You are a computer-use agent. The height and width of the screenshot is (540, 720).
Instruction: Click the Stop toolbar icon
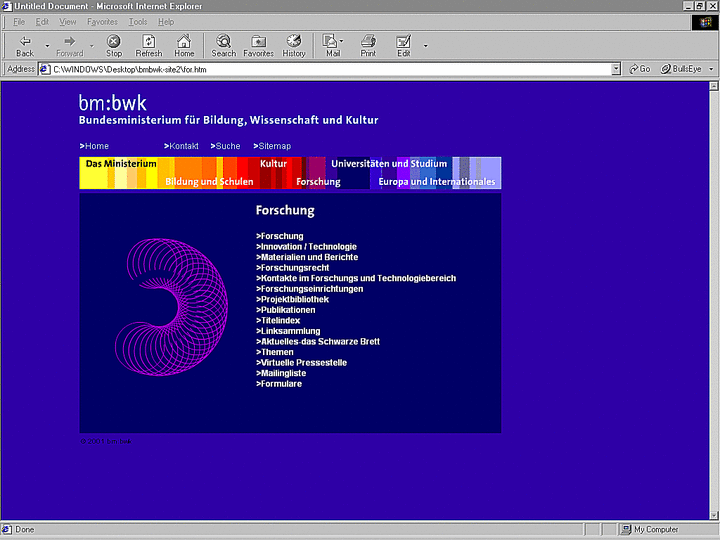[114, 46]
